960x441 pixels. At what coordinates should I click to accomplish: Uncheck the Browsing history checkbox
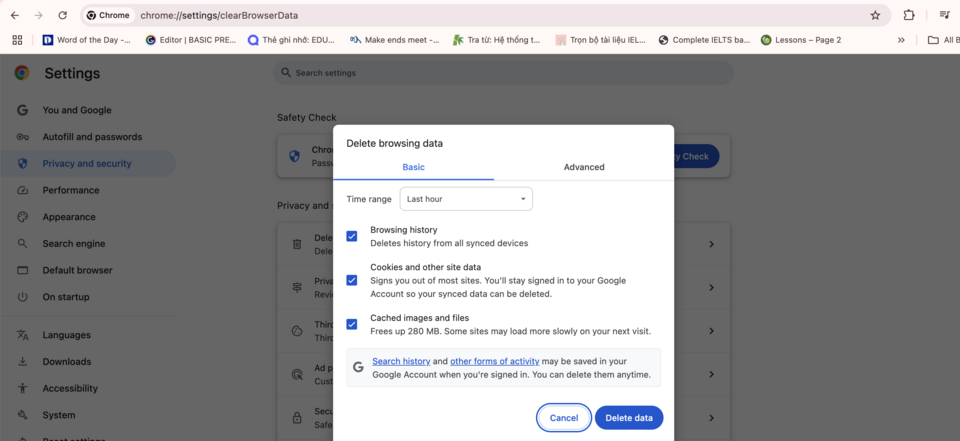point(352,236)
